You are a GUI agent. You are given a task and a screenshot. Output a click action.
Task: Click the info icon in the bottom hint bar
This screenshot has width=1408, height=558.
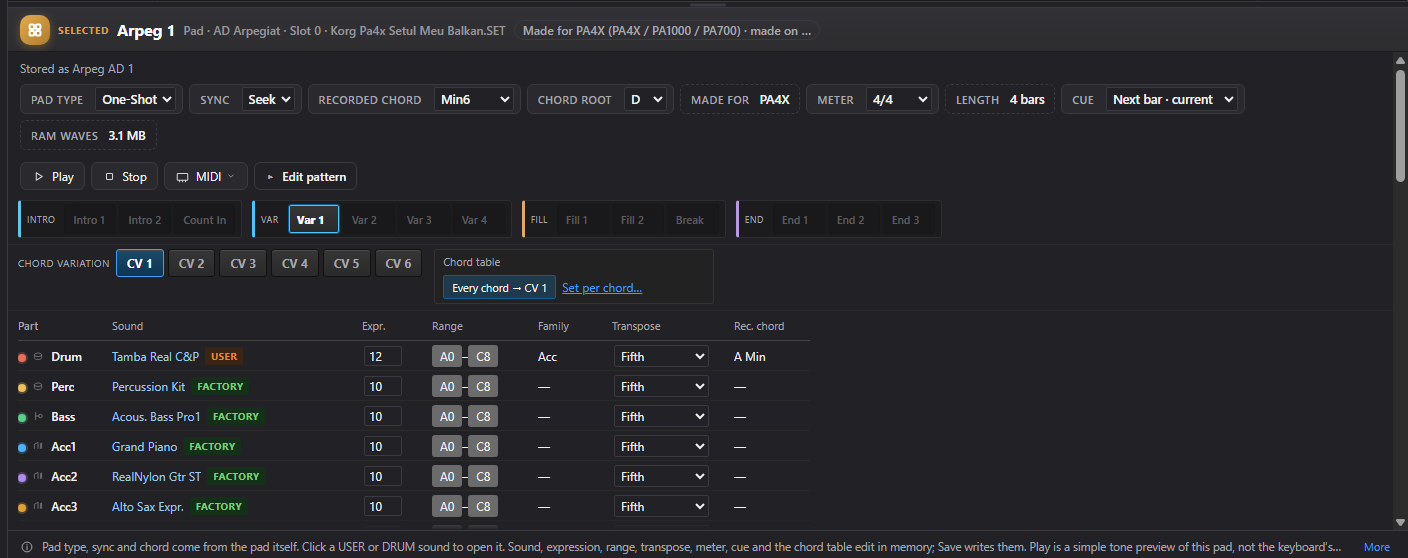26,547
